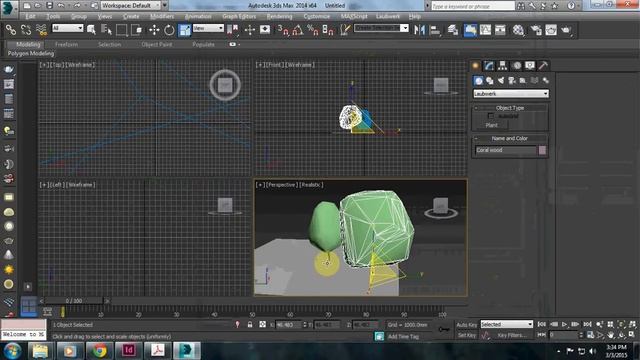Select the Bind to Space Warp tool

pos(41,30)
